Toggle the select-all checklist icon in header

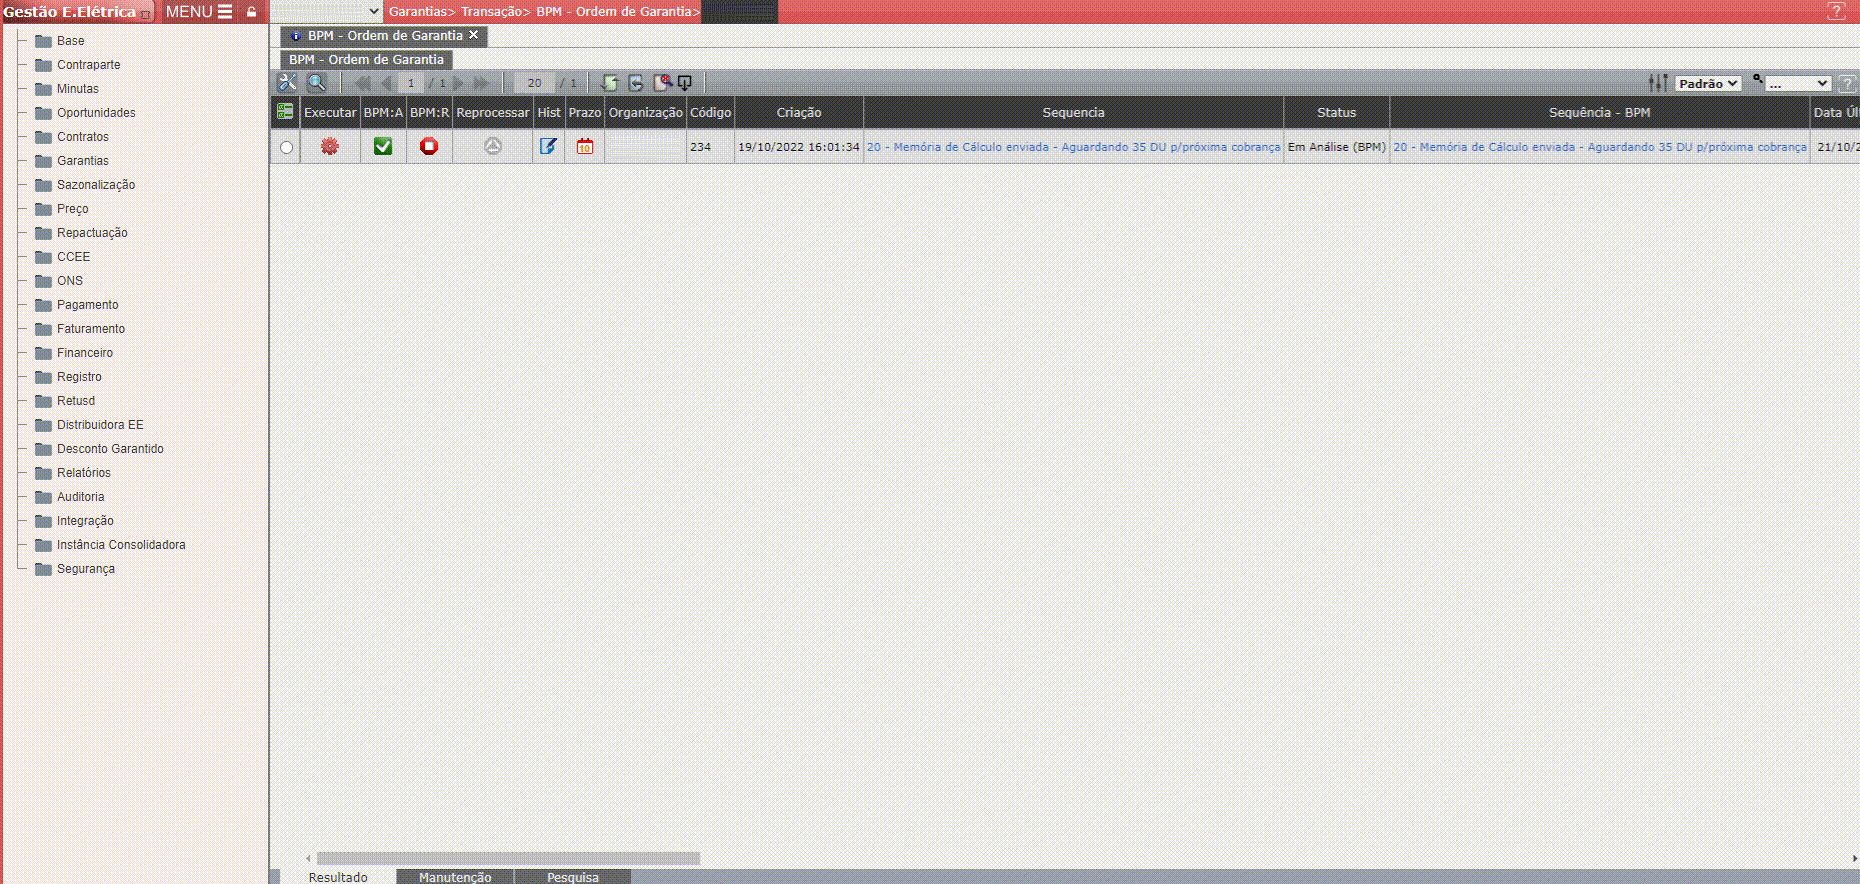(x=285, y=112)
